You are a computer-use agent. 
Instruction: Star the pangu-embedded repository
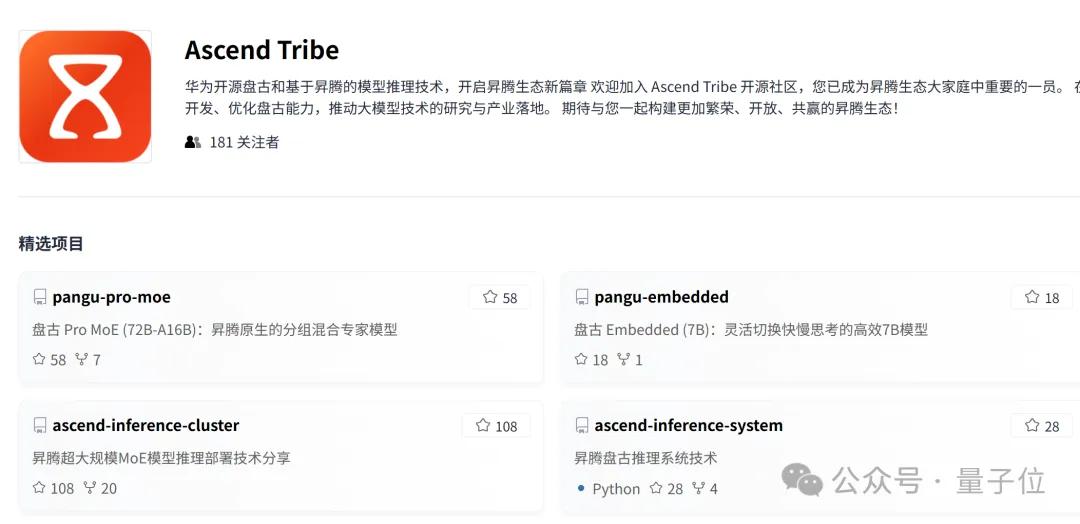pyautogui.click(x=1042, y=297)
